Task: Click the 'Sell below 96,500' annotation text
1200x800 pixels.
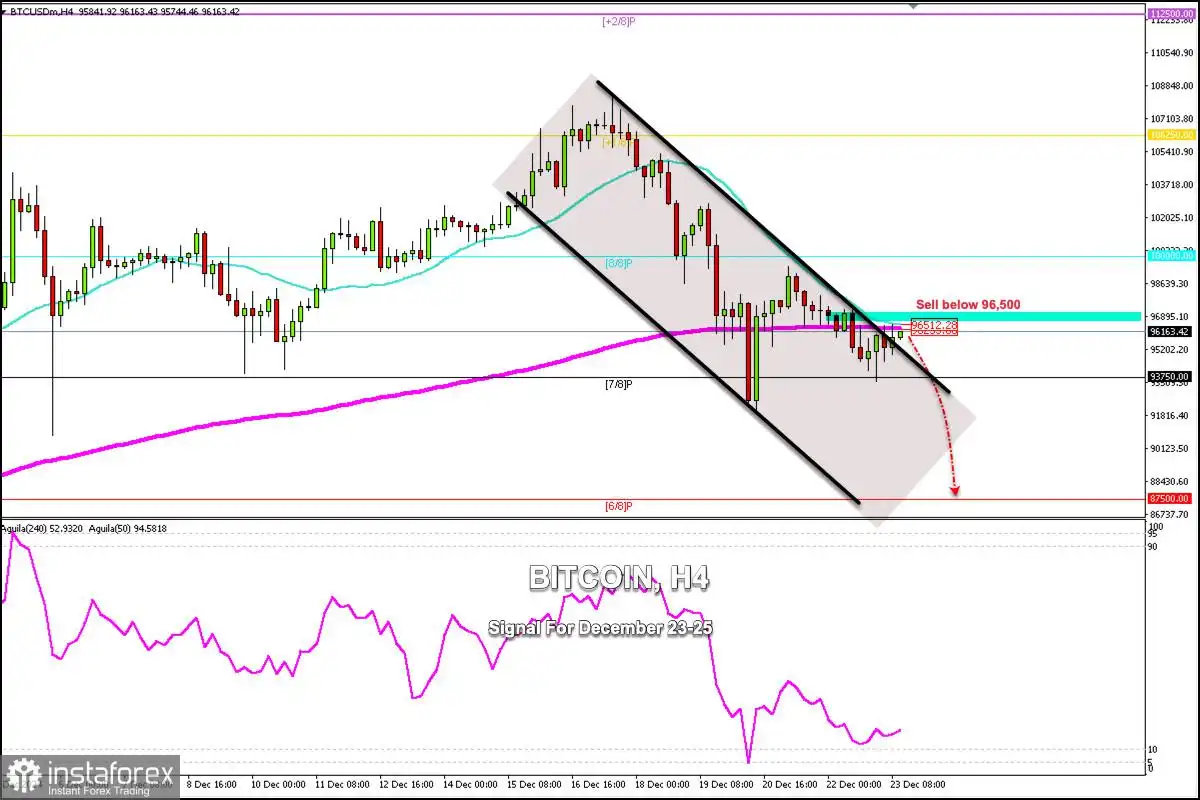Action: (968, 304)
